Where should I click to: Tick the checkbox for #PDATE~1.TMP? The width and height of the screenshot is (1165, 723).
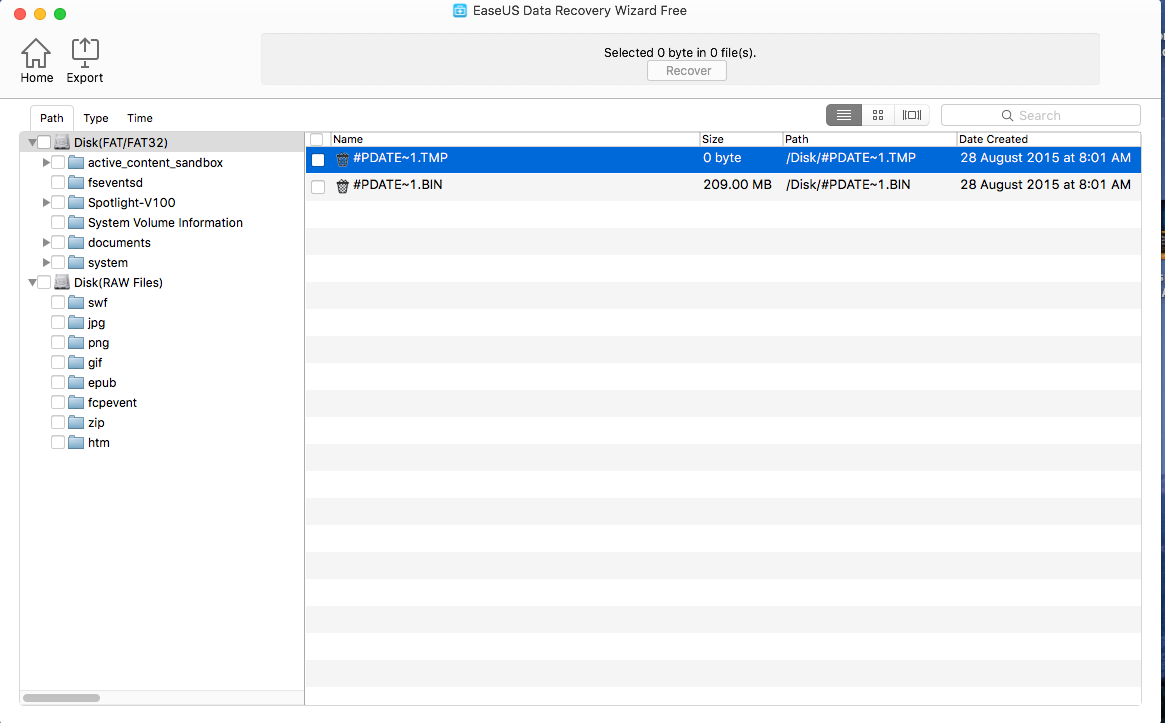[318, 160]
